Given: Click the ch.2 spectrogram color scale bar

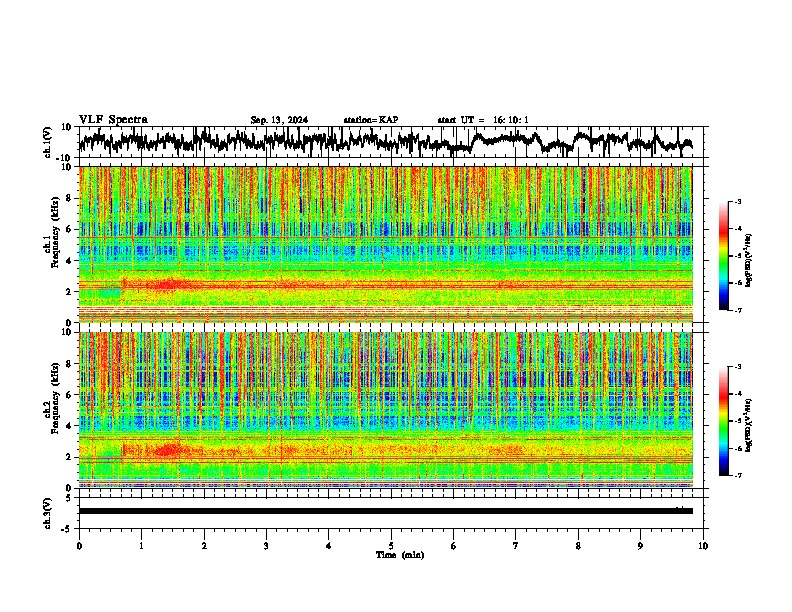Looking at the screenshot, I should (x=724, y=421).
